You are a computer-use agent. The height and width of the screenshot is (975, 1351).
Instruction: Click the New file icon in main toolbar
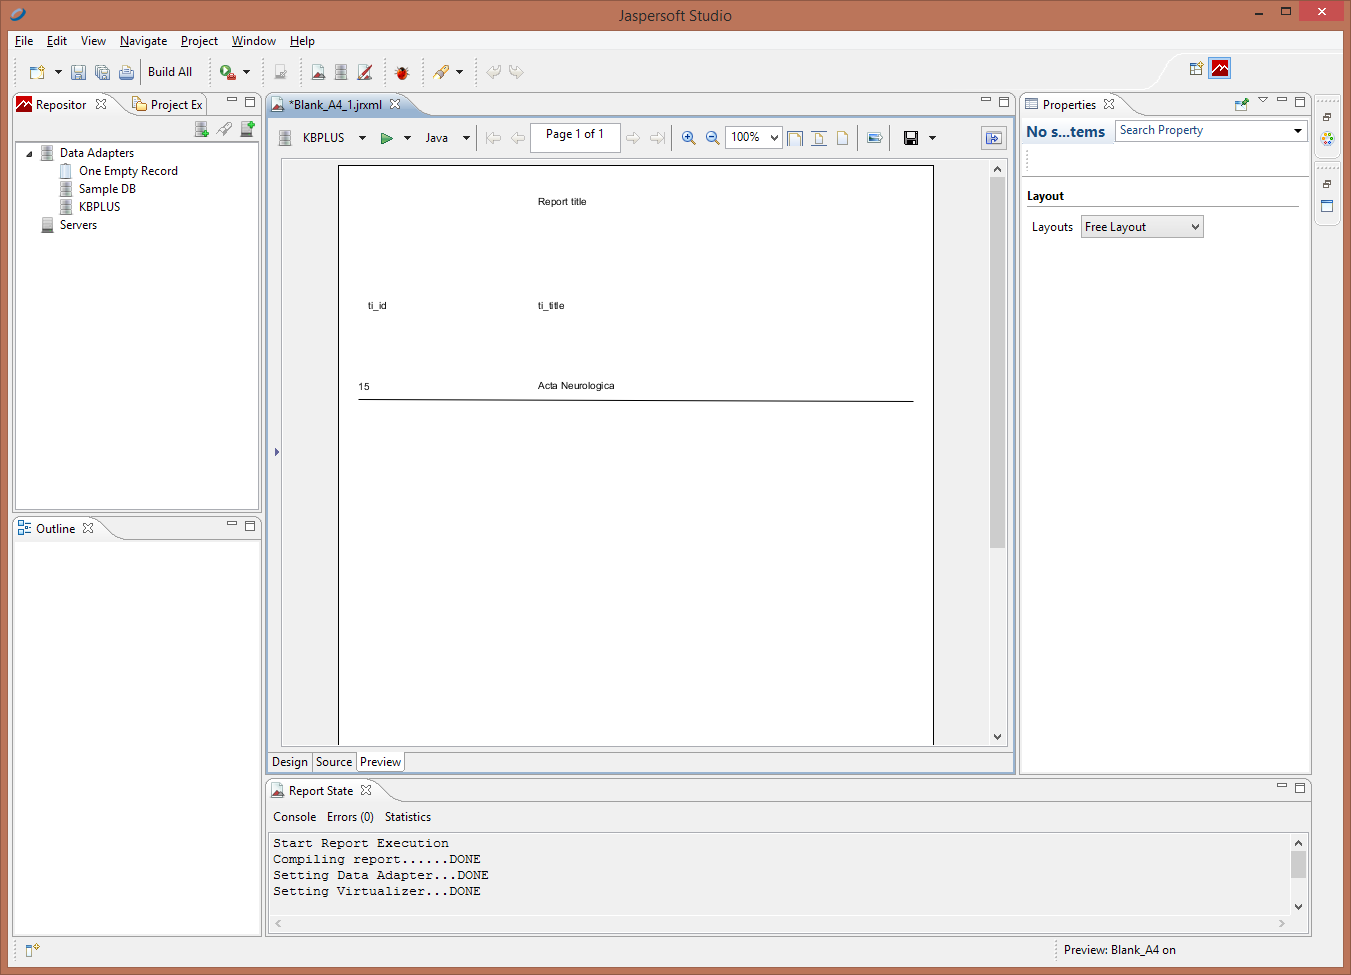point(37,72)
